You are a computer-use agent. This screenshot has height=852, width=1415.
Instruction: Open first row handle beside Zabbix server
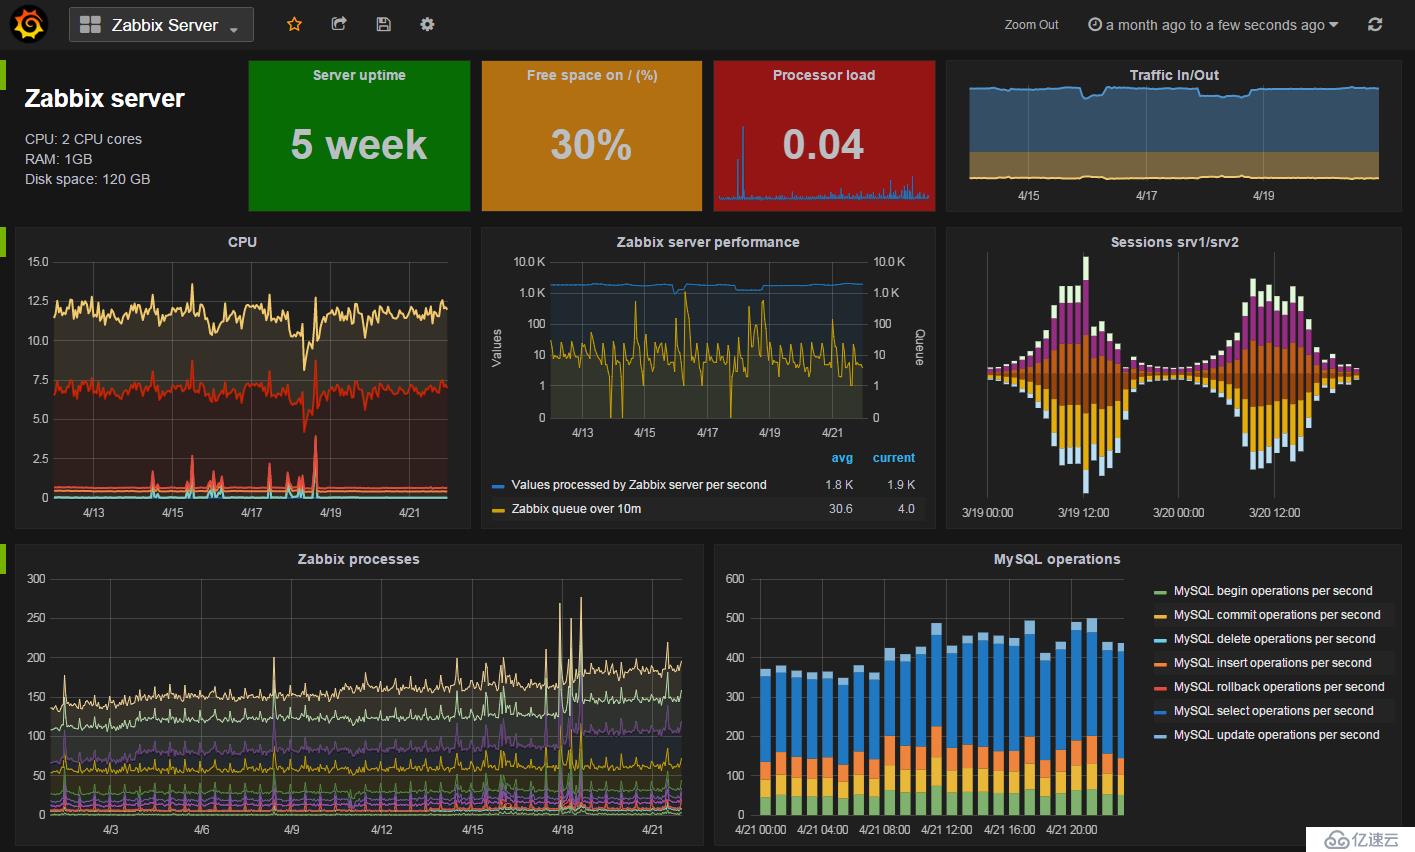pos(3,75)
